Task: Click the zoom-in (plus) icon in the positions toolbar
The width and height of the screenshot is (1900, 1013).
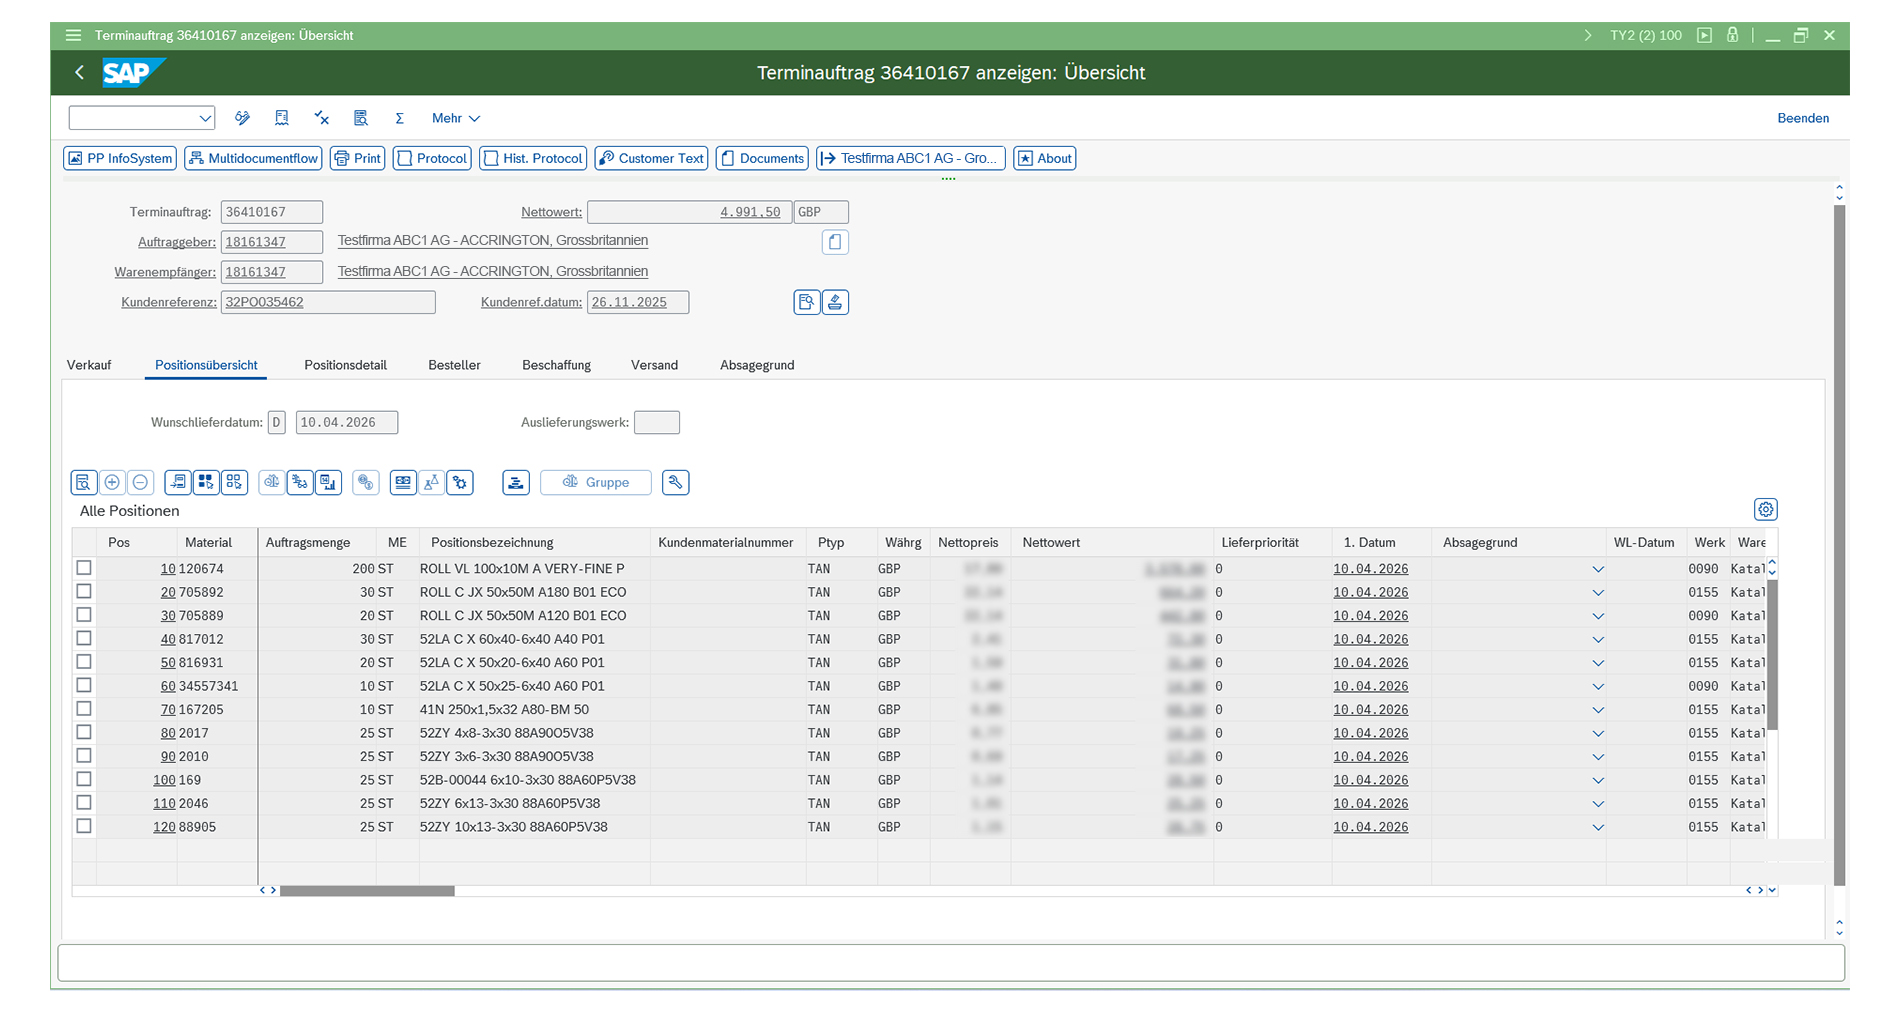Action: (x=112, y=482)
